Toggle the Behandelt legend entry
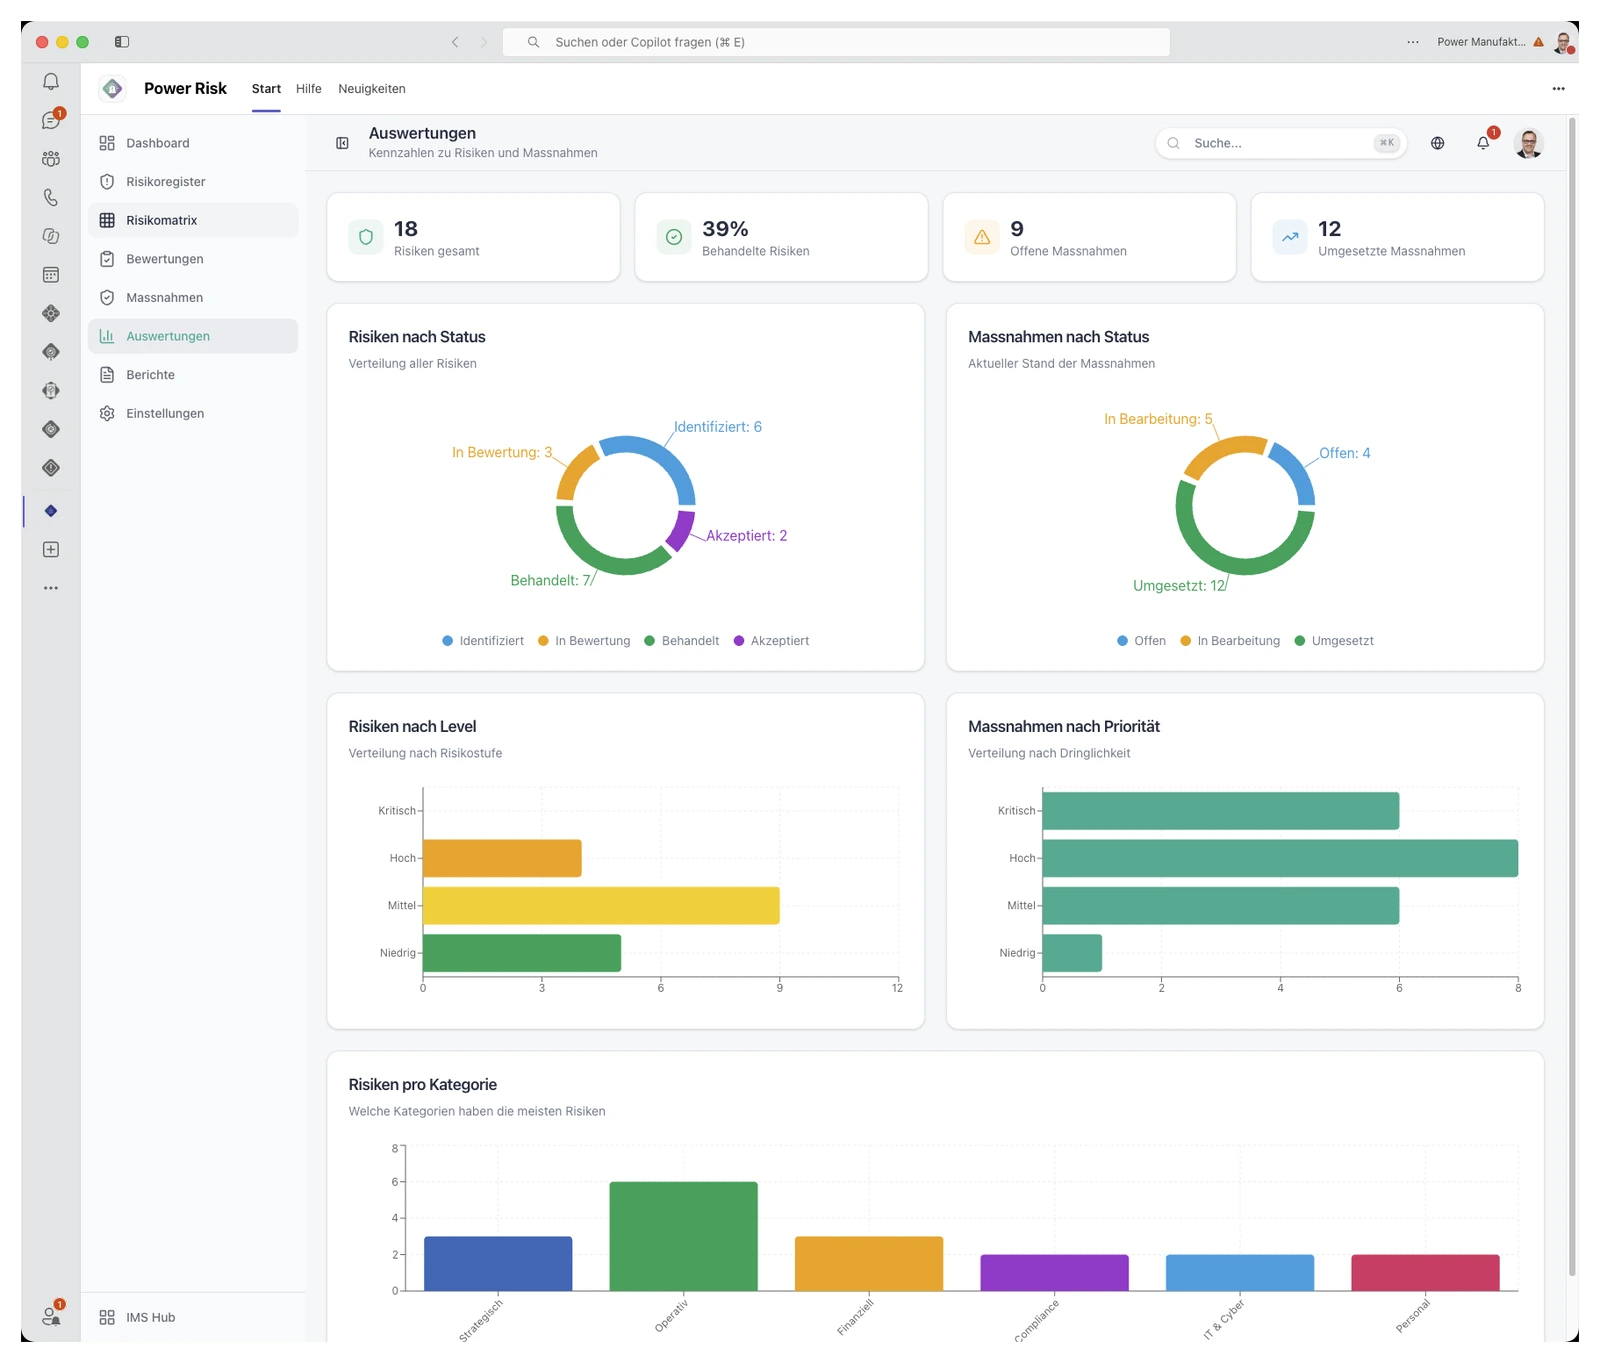This screenshot has height=1363, width=1600. tap(682, 641)
